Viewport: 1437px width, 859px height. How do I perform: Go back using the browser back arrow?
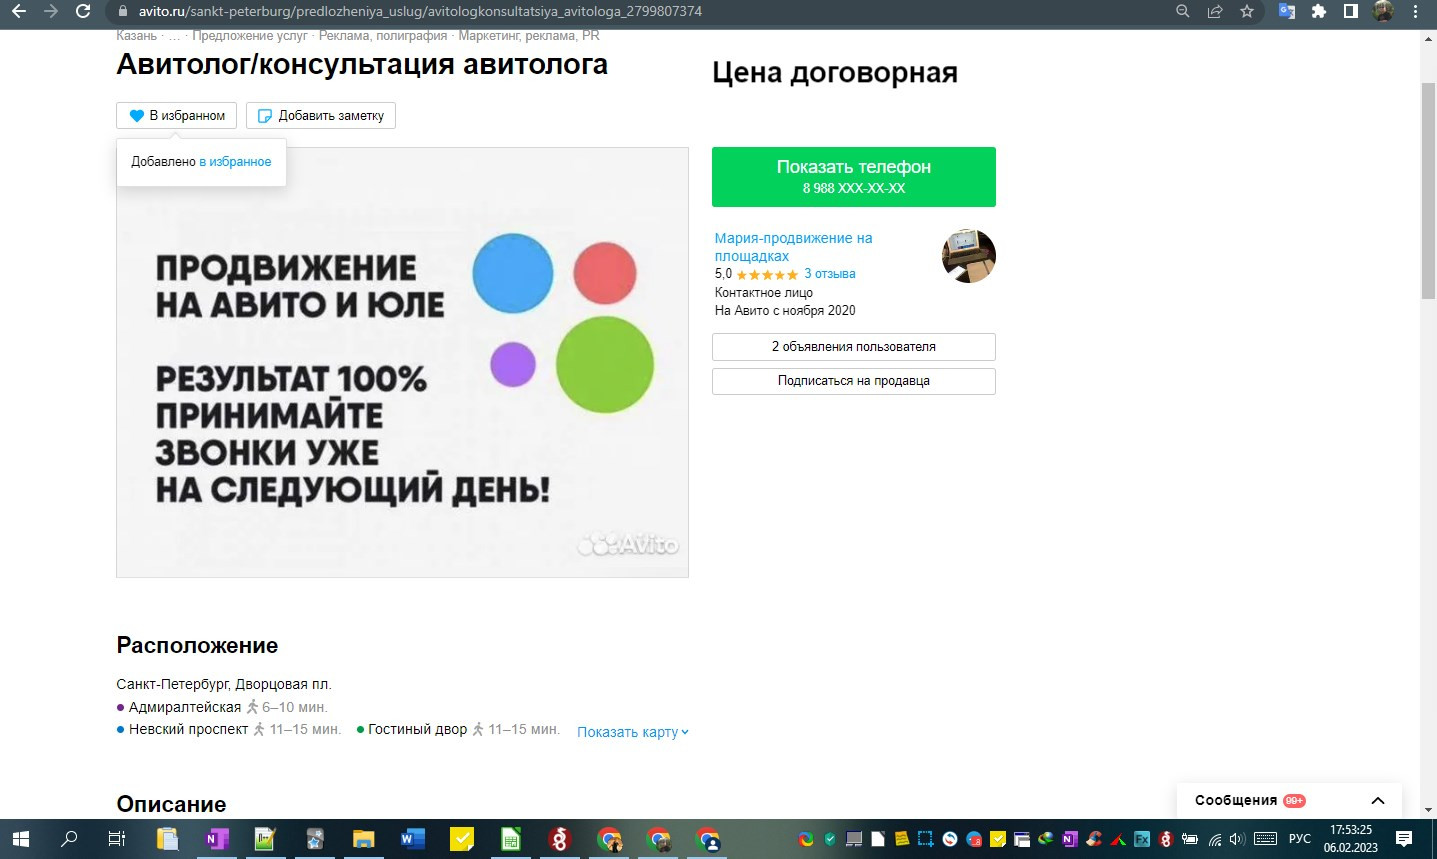click(18, 11)
